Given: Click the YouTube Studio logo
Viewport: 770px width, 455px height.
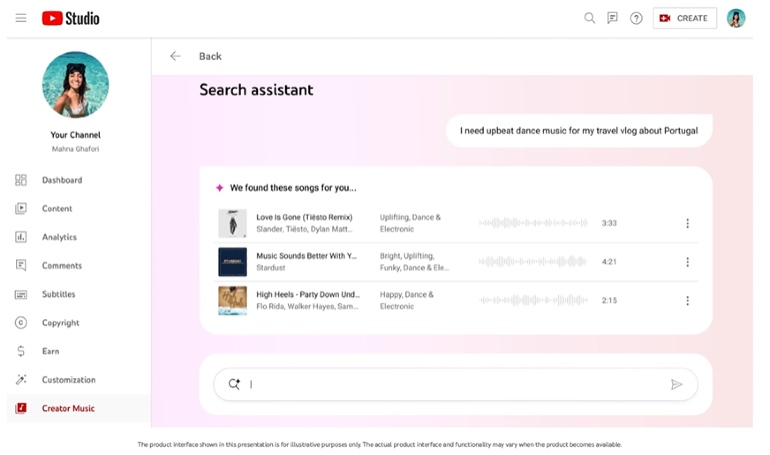Looking at the screenshot, I should [x=70, y=18].
